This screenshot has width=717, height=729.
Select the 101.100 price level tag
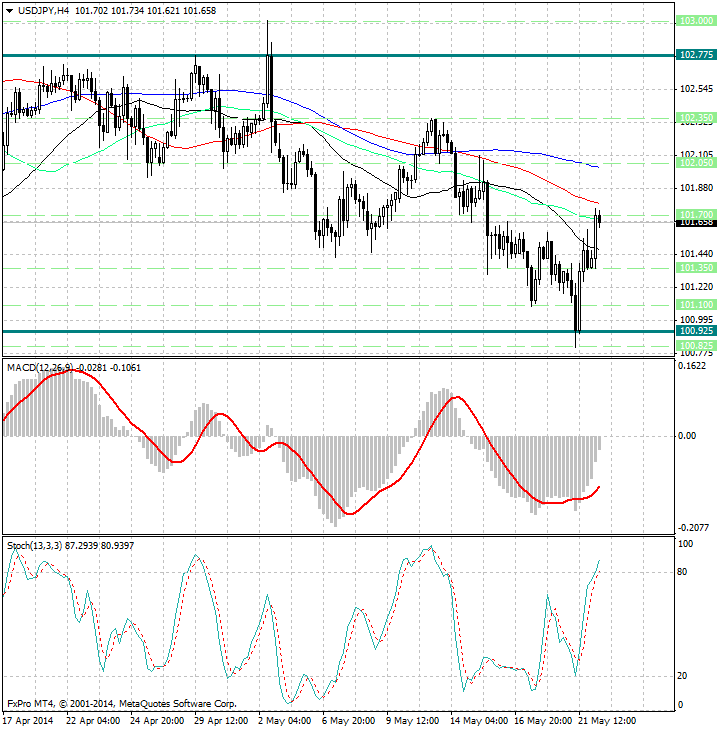point(694,304)
